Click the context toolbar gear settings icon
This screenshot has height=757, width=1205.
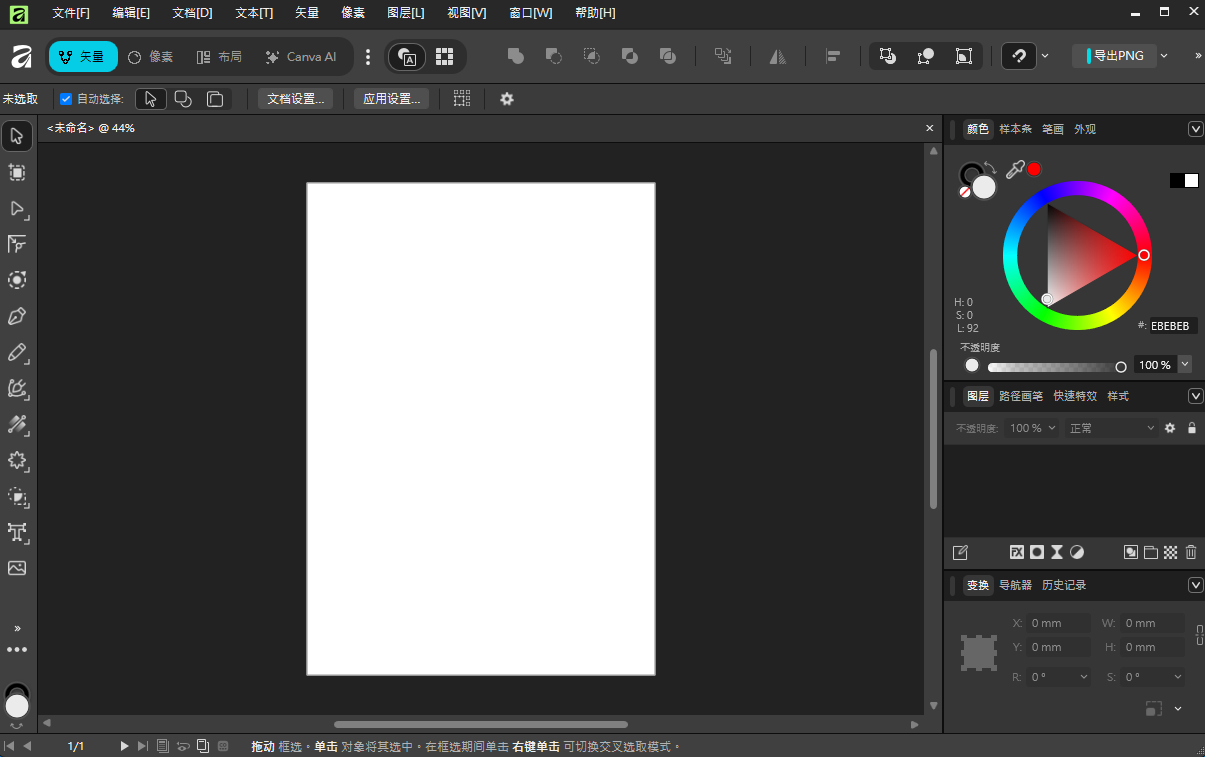(507, 99)
